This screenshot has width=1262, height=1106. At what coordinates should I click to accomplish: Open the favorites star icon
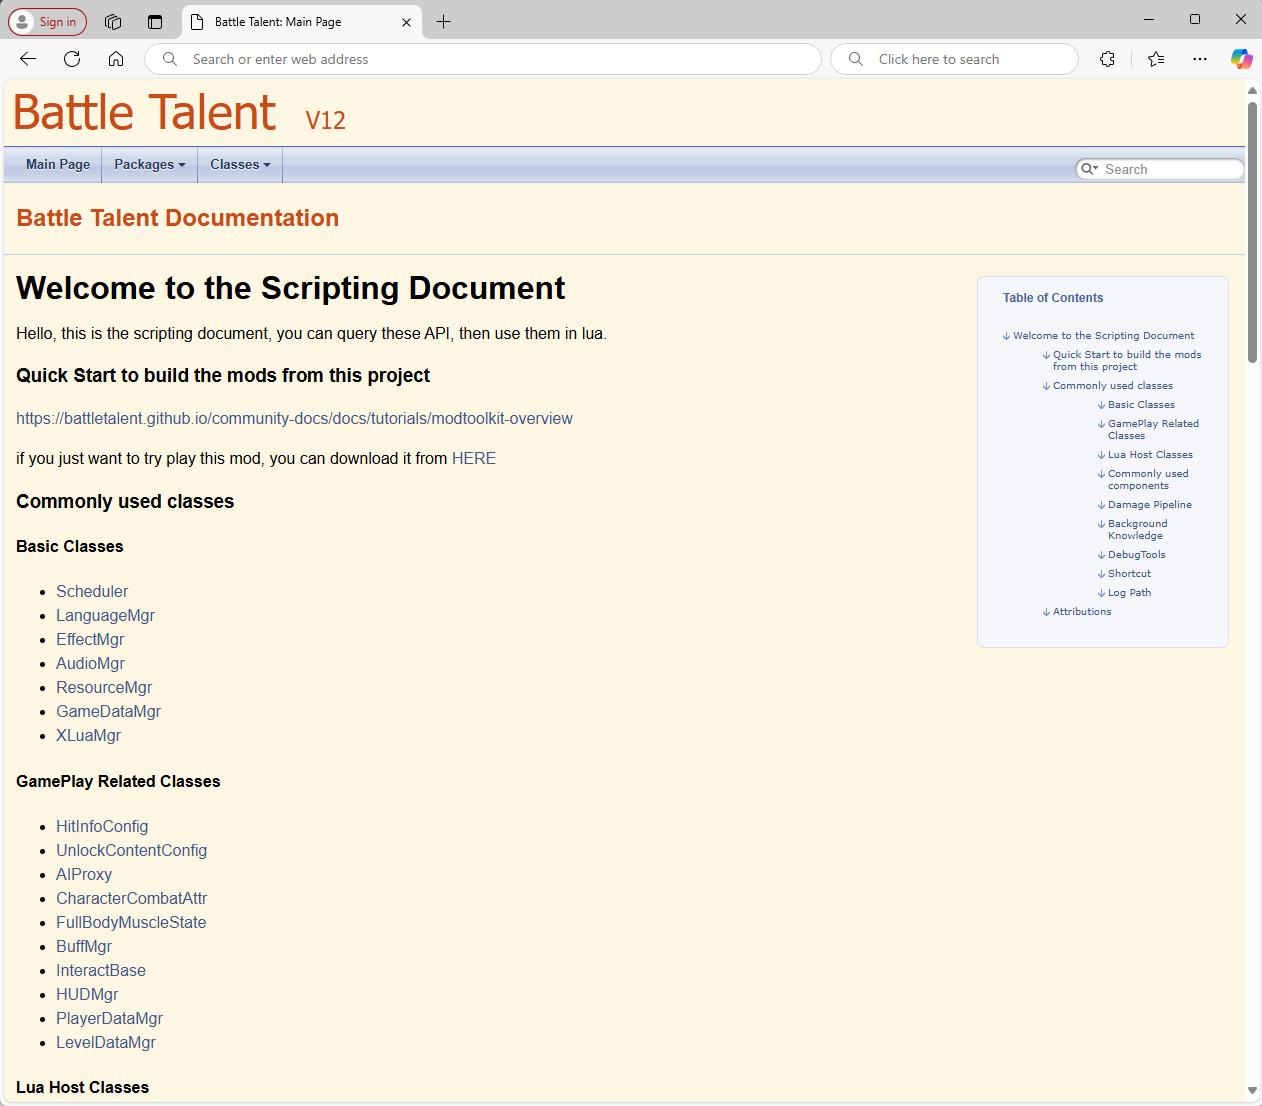pos(1156,59)
